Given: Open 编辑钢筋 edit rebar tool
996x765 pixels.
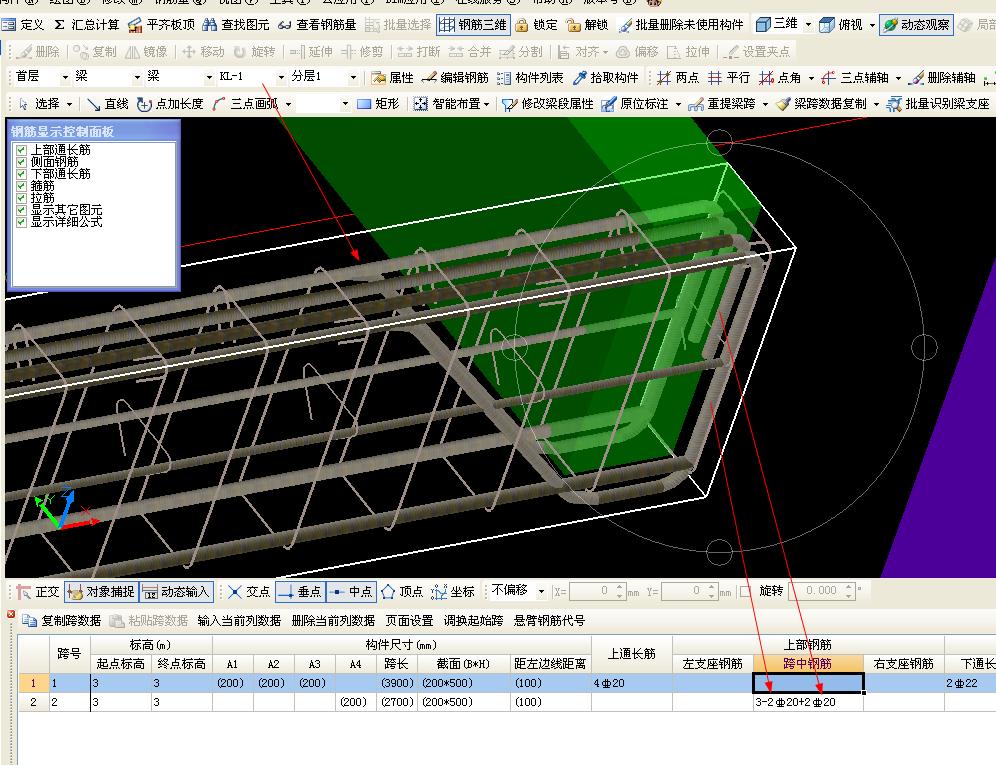Looking at the screenshot, I should pos(455,77).
